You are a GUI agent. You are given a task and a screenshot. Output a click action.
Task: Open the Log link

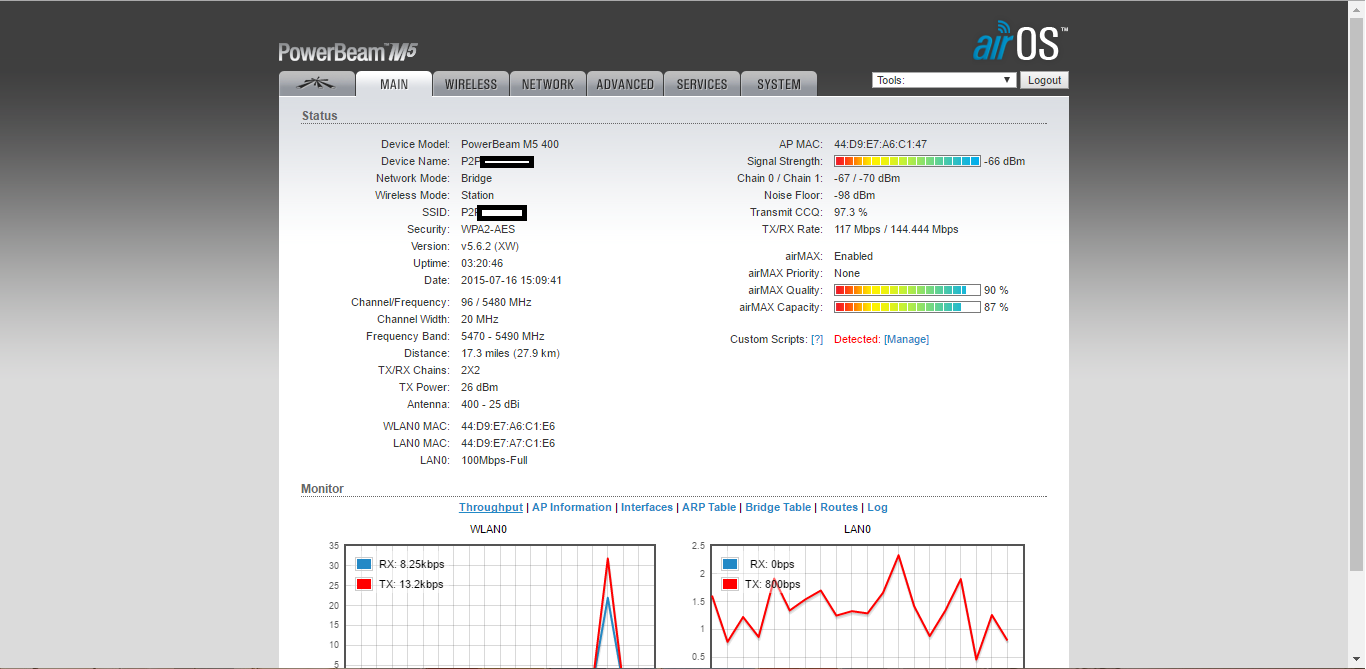tap(877, 507)
